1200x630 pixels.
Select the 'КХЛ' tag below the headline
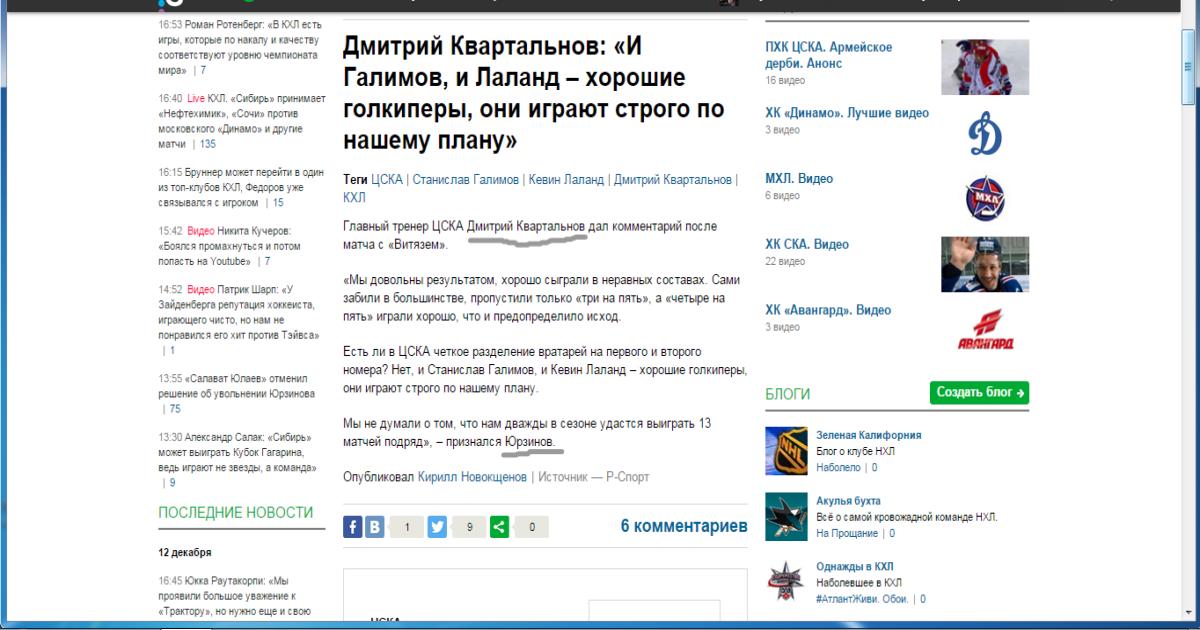pyautogui.click(x=354, y=198)
